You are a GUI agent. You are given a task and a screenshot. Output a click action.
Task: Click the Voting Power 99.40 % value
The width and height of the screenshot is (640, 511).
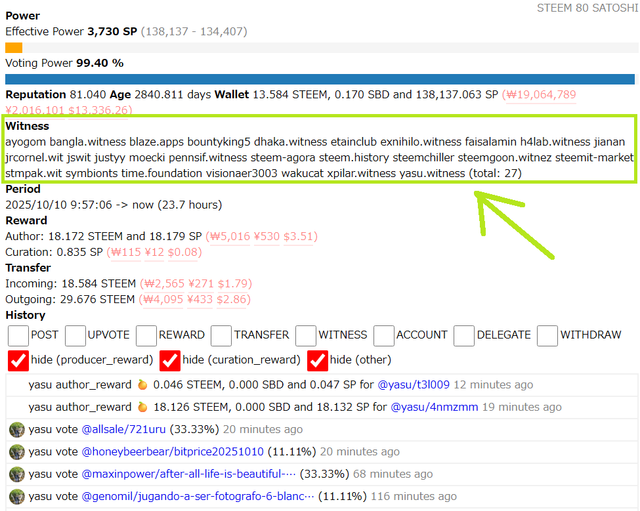100,63
